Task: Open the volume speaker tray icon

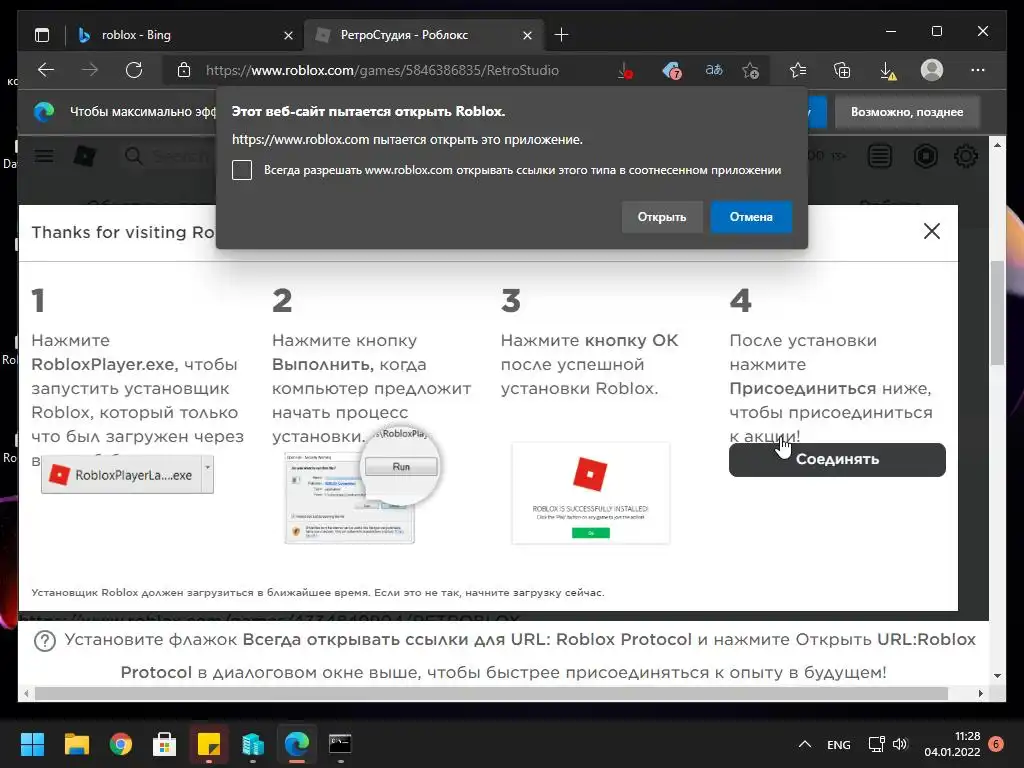Action: click(x=900, y=744)
